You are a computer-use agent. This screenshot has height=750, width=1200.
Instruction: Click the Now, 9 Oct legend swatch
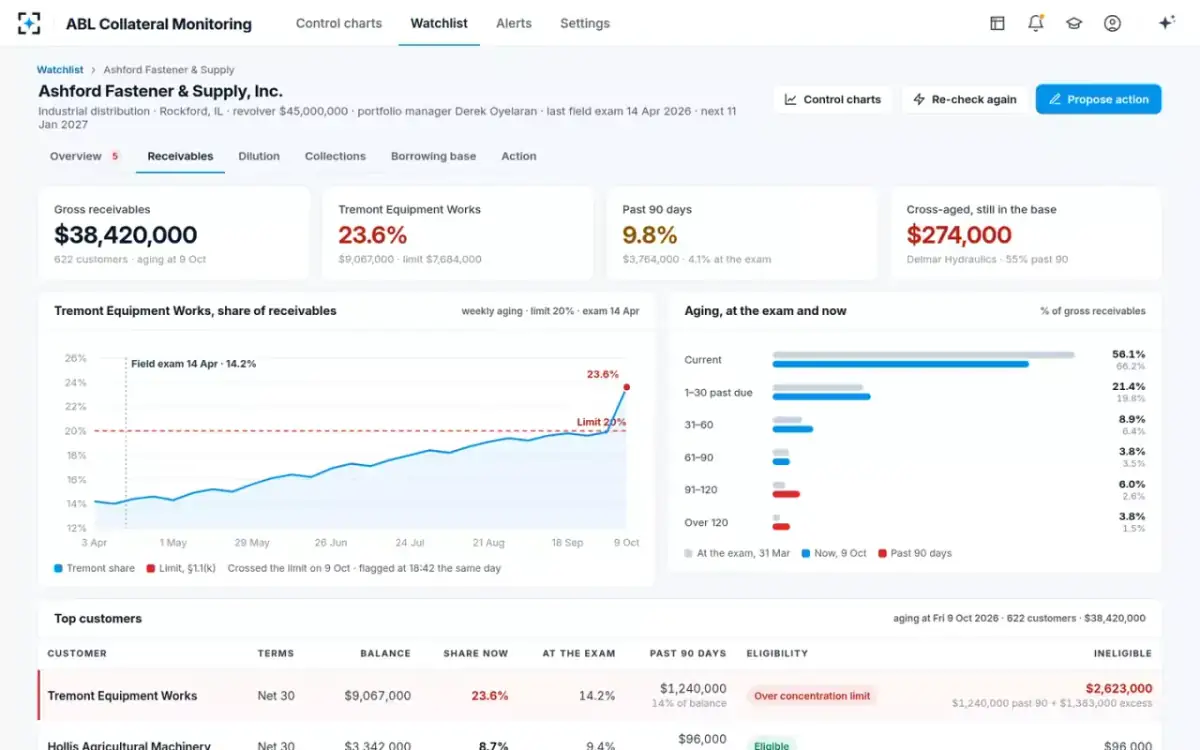click(x=806, y=553)
